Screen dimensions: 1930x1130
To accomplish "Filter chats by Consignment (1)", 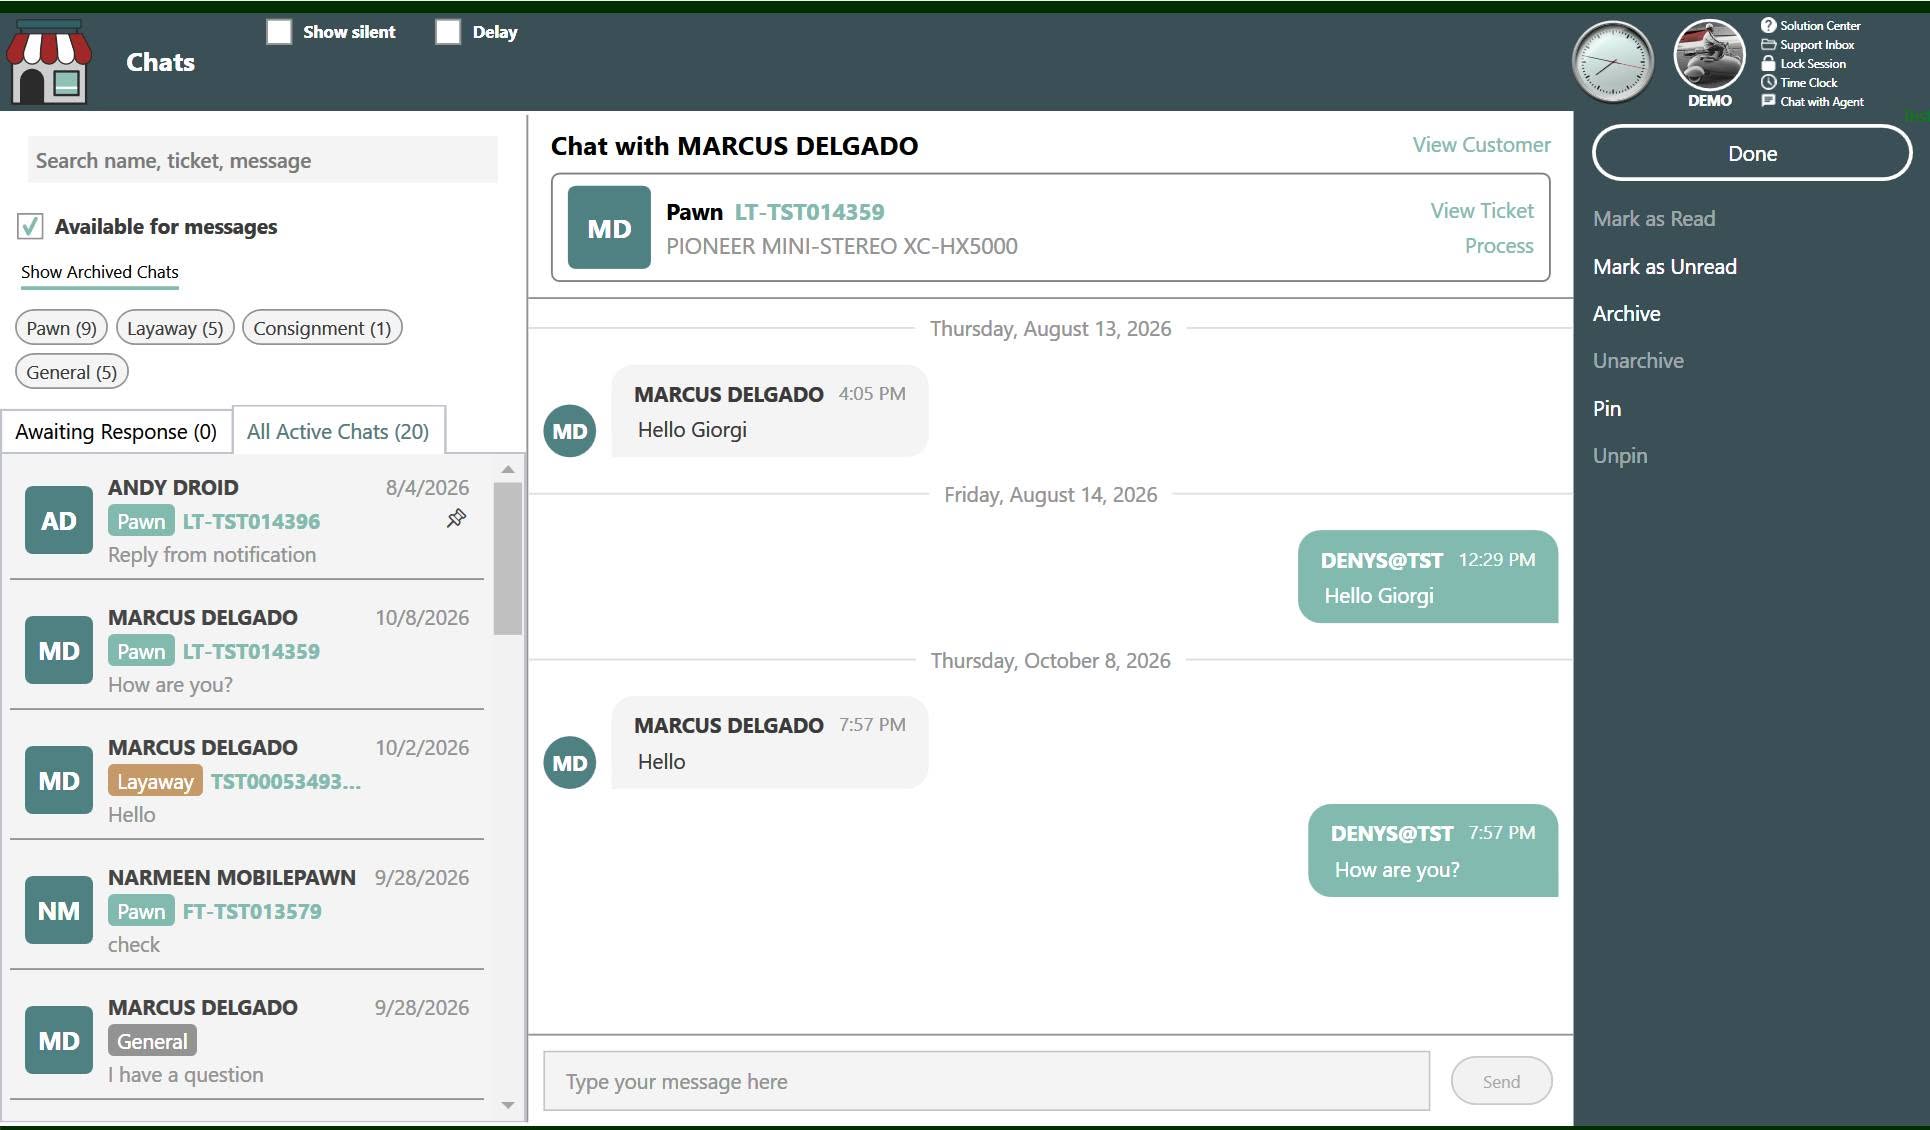I will click(322, 328).
